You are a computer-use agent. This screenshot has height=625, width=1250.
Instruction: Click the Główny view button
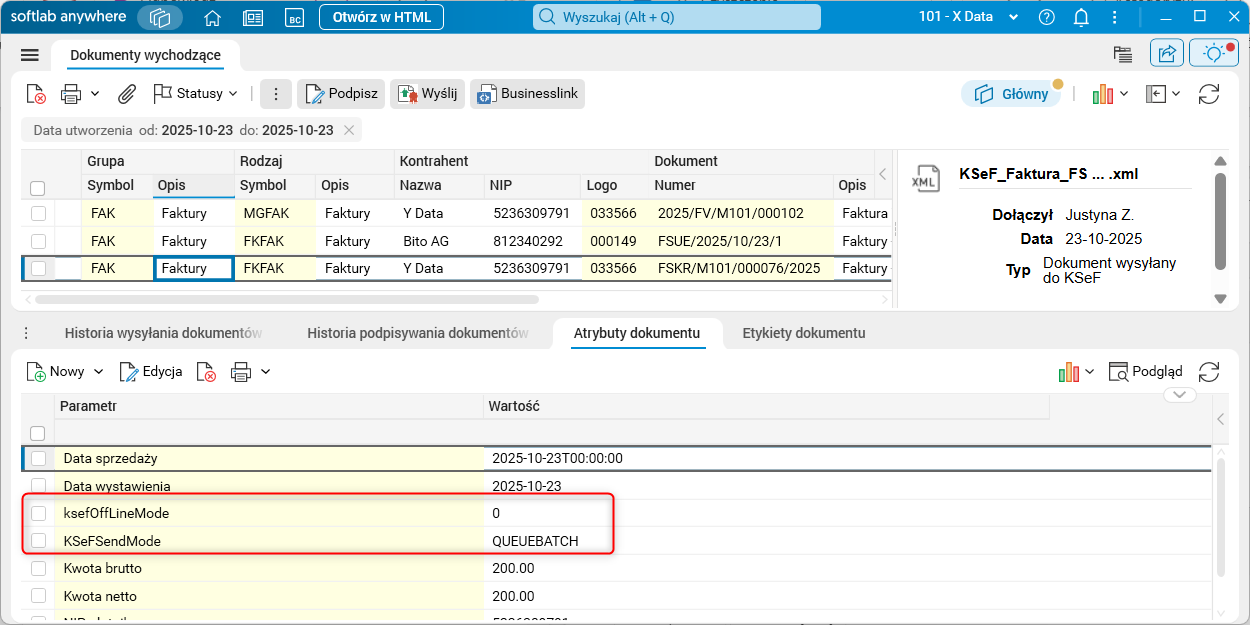(x=1011, y=94)
